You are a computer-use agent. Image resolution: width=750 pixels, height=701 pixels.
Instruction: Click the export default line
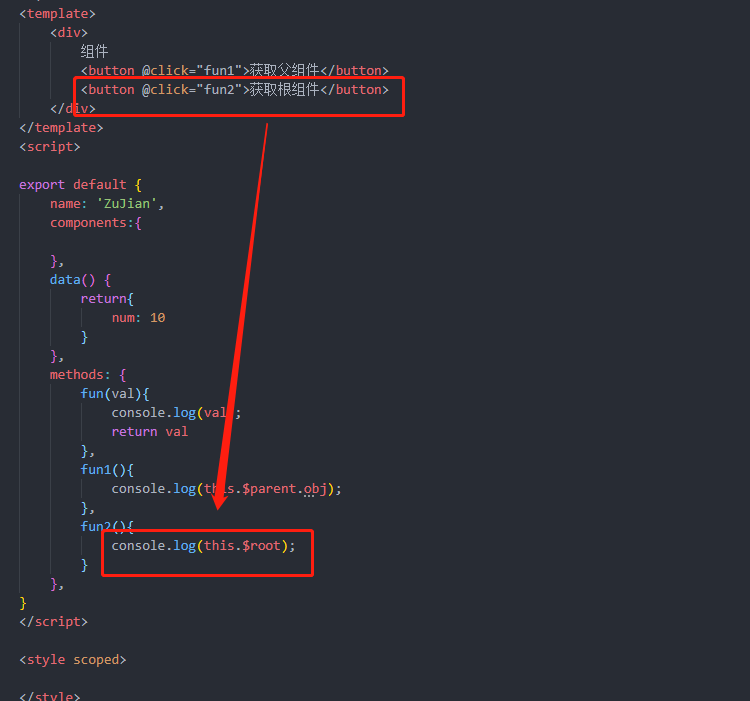click(x=80, y=185)
